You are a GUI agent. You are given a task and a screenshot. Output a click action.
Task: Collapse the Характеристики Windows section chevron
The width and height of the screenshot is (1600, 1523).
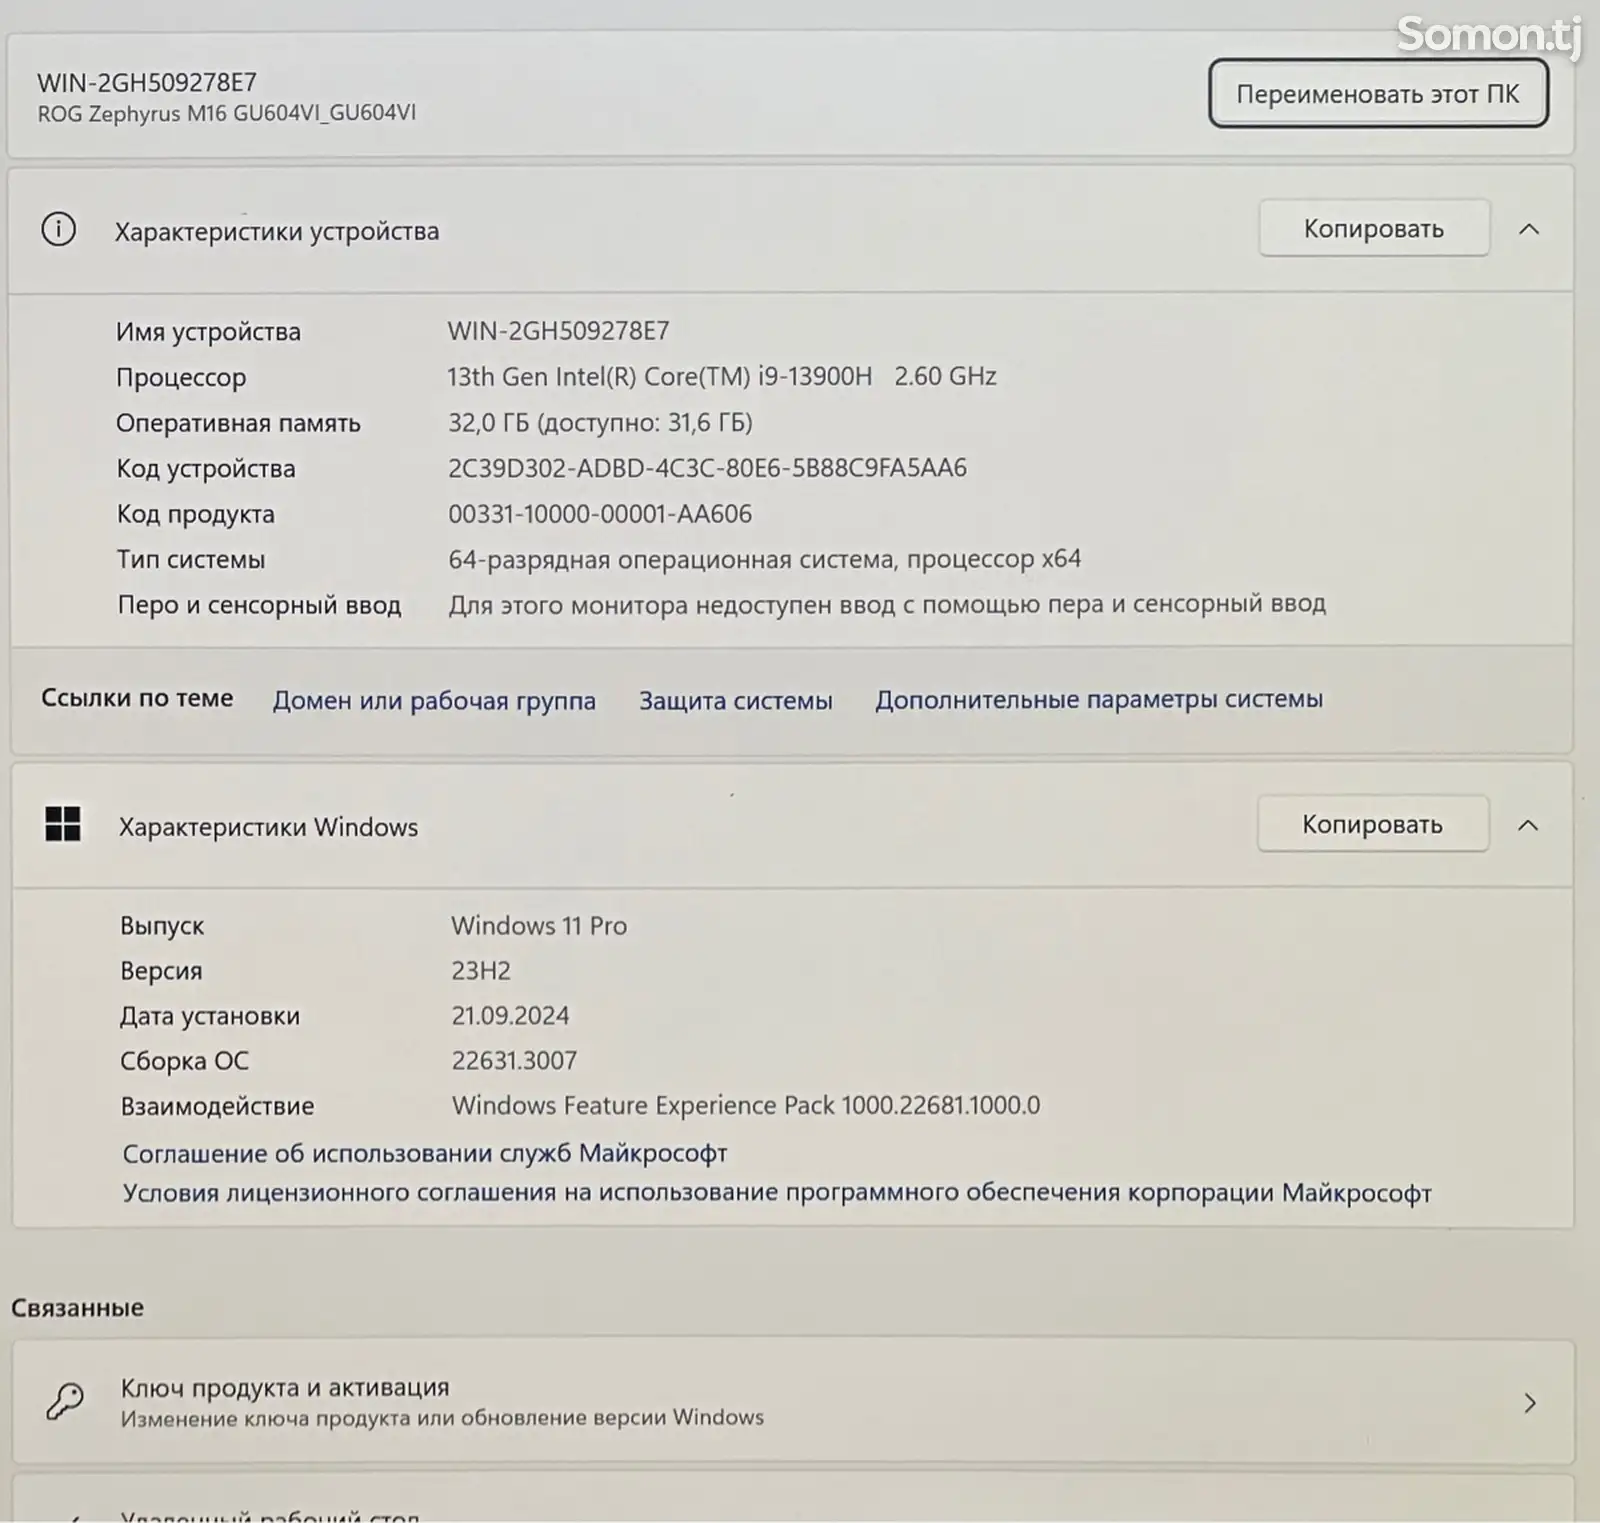[1528, 825]
